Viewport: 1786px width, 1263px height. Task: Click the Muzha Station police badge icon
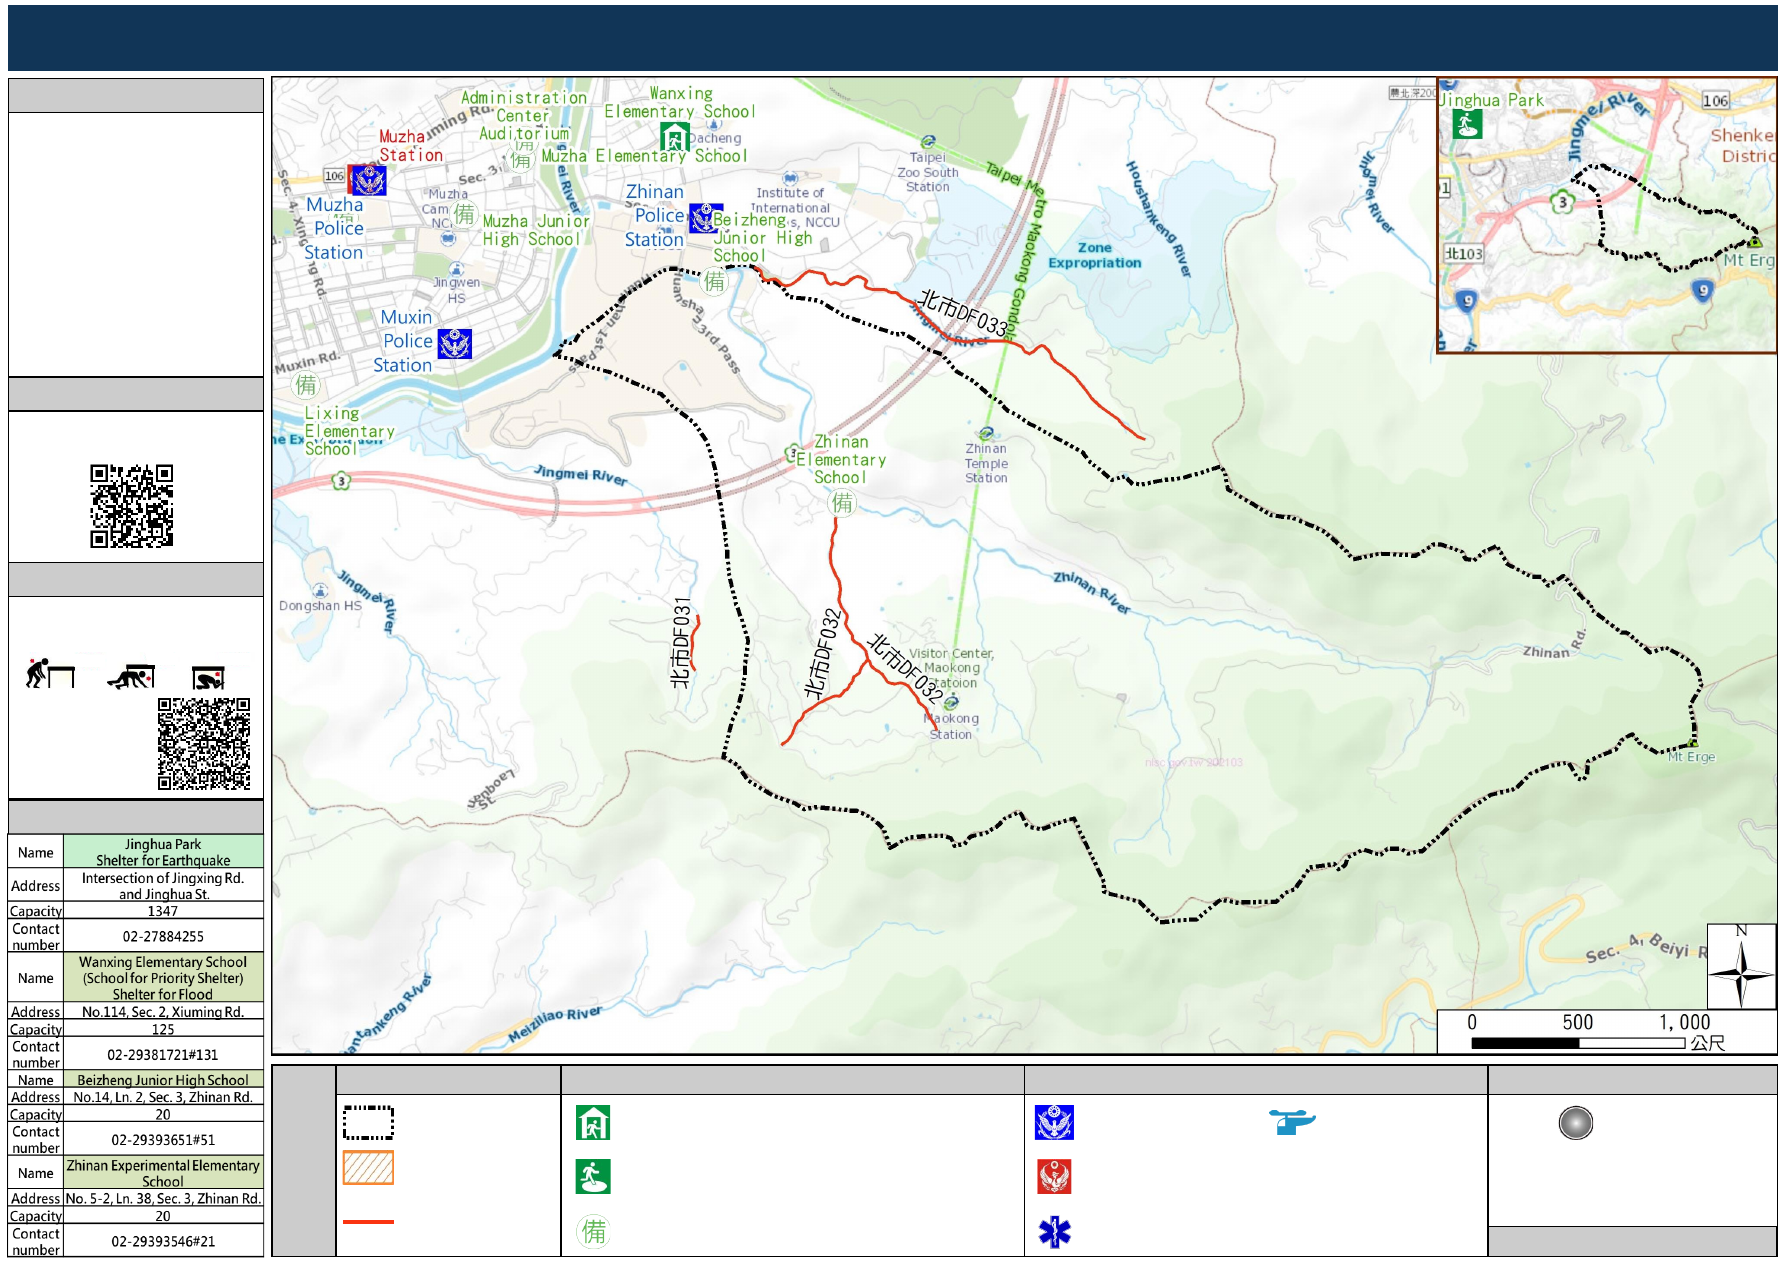click(367, 180)
